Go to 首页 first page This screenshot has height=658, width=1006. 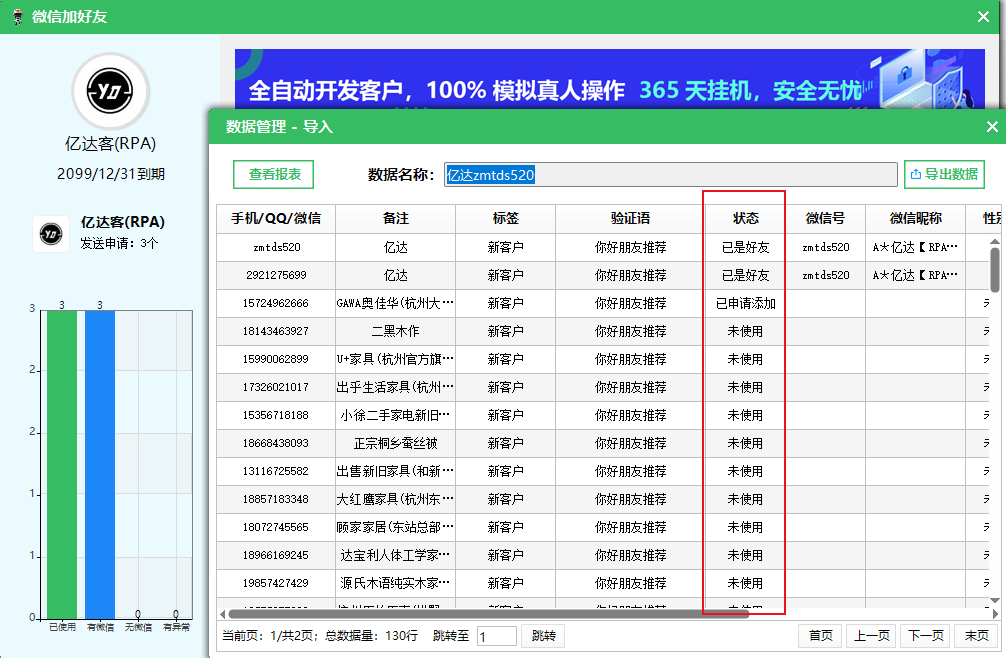coord(820,636)
